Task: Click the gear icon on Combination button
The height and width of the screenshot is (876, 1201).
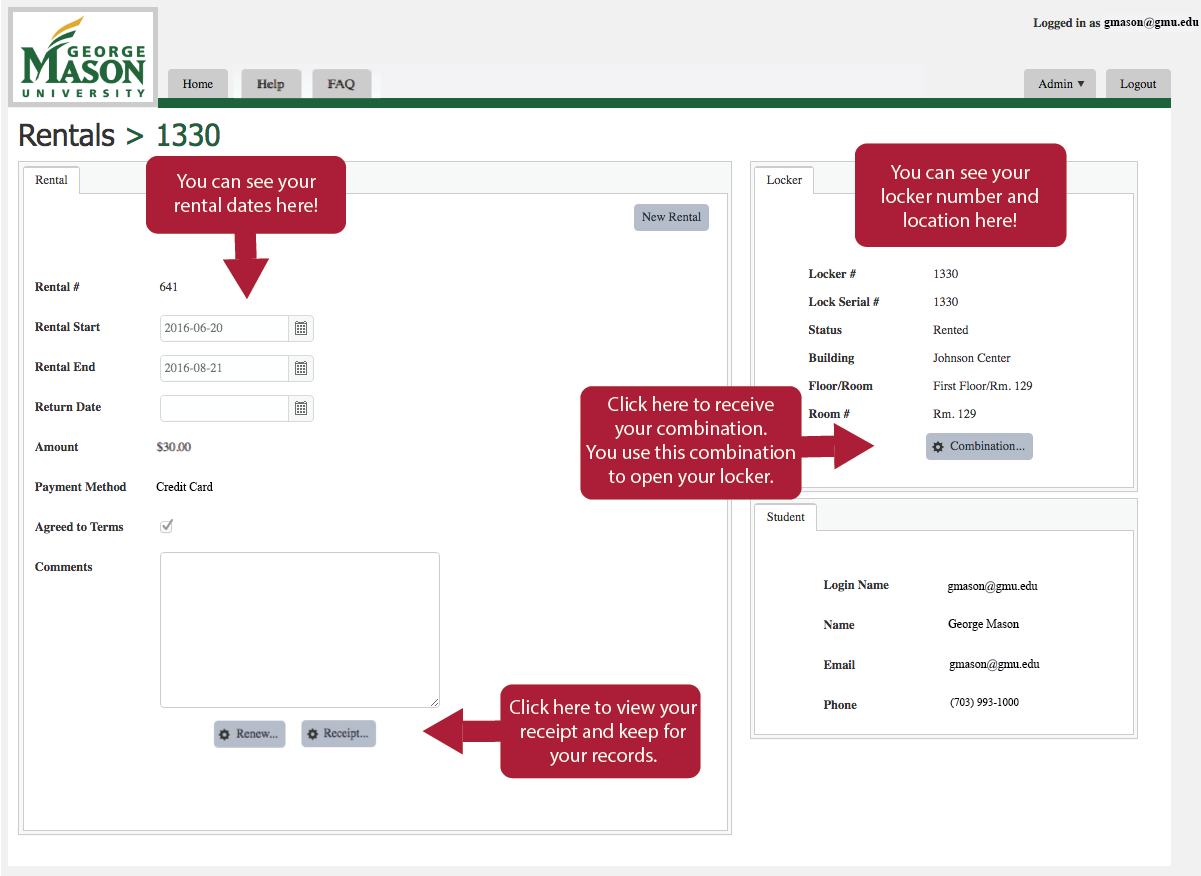Action: coord(938,447)
